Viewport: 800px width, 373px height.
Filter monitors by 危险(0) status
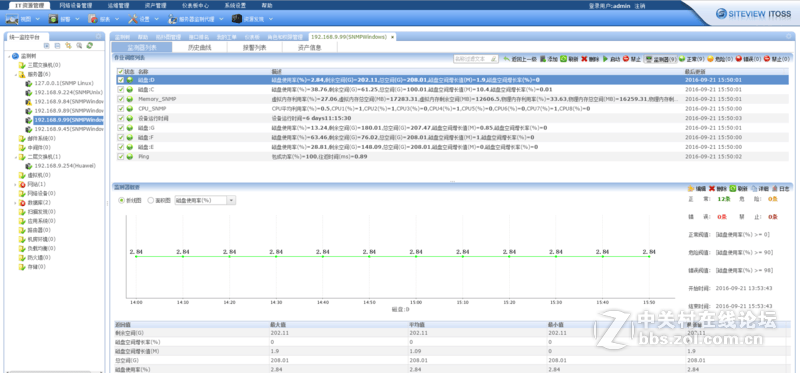pyautogui.click(x=720, y=59)
